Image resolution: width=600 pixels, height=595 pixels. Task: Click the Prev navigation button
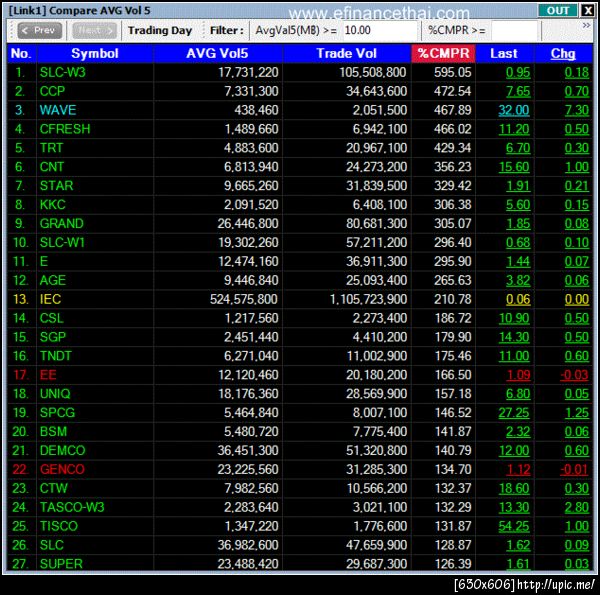39,30
